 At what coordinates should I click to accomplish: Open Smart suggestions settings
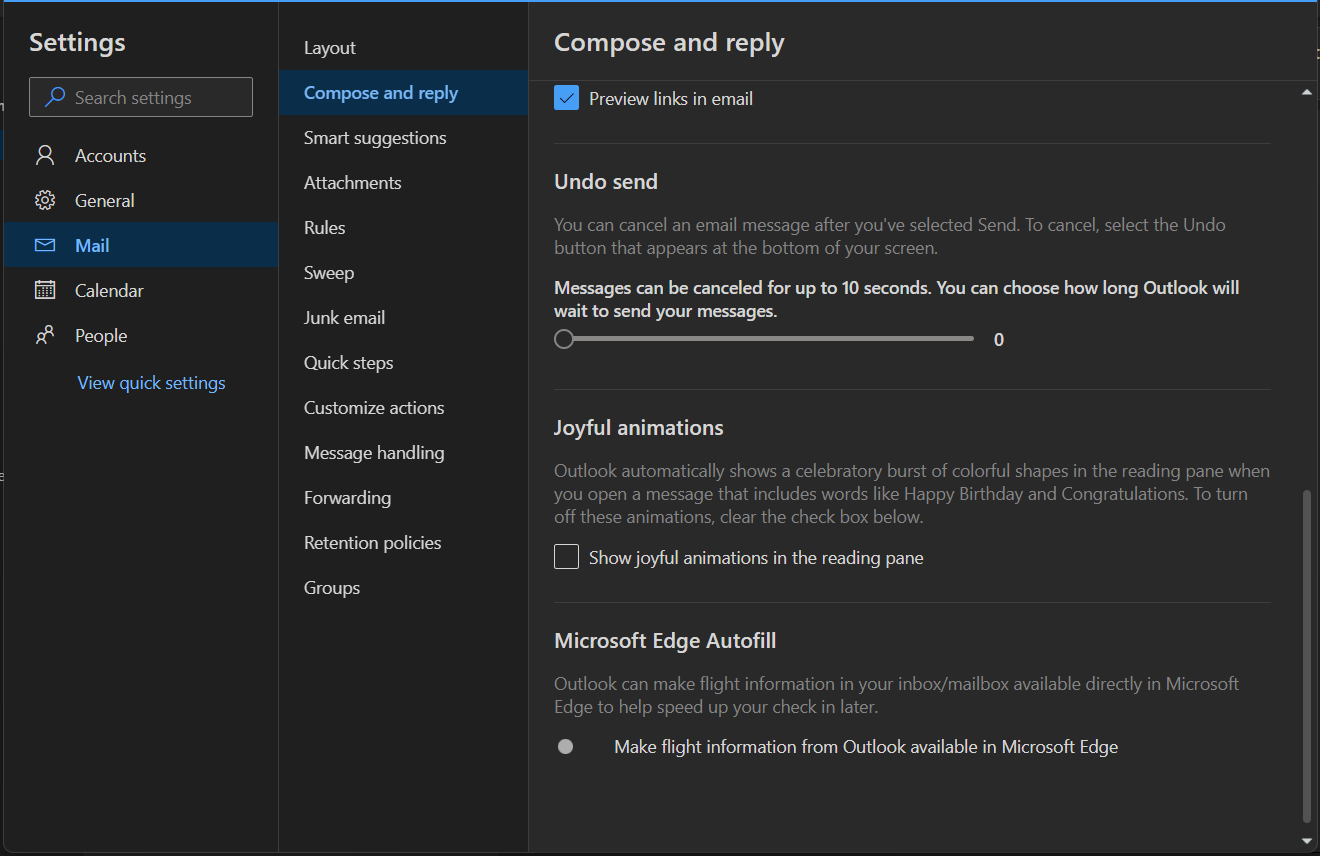(403, 137)
